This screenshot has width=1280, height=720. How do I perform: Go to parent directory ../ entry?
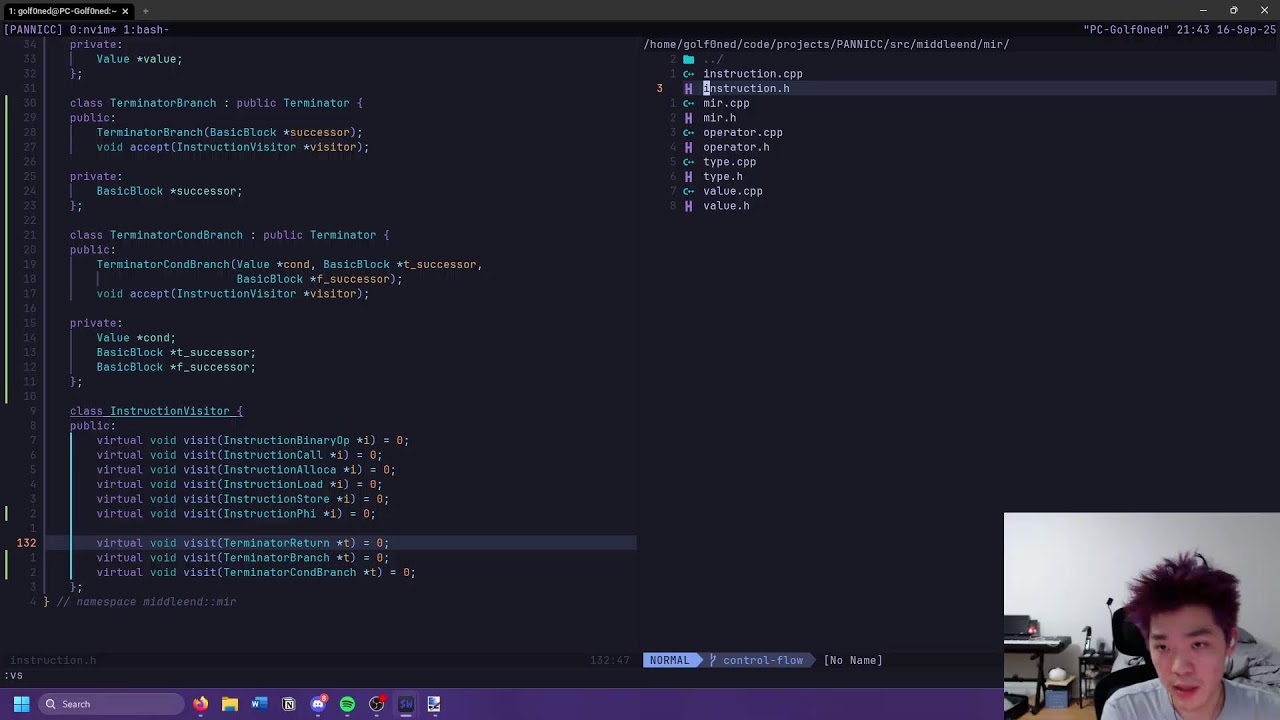point(713,59)
